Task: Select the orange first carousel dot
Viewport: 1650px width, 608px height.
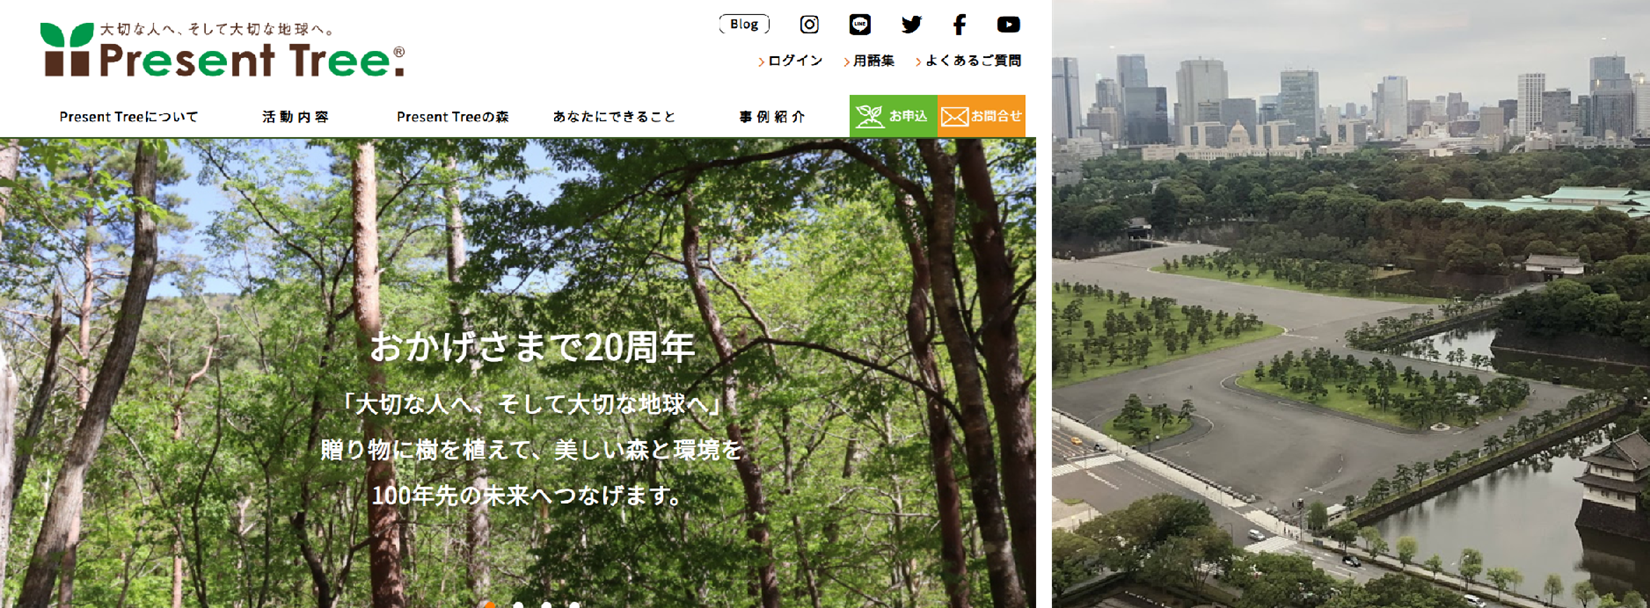Action: [x=489, y=604]
